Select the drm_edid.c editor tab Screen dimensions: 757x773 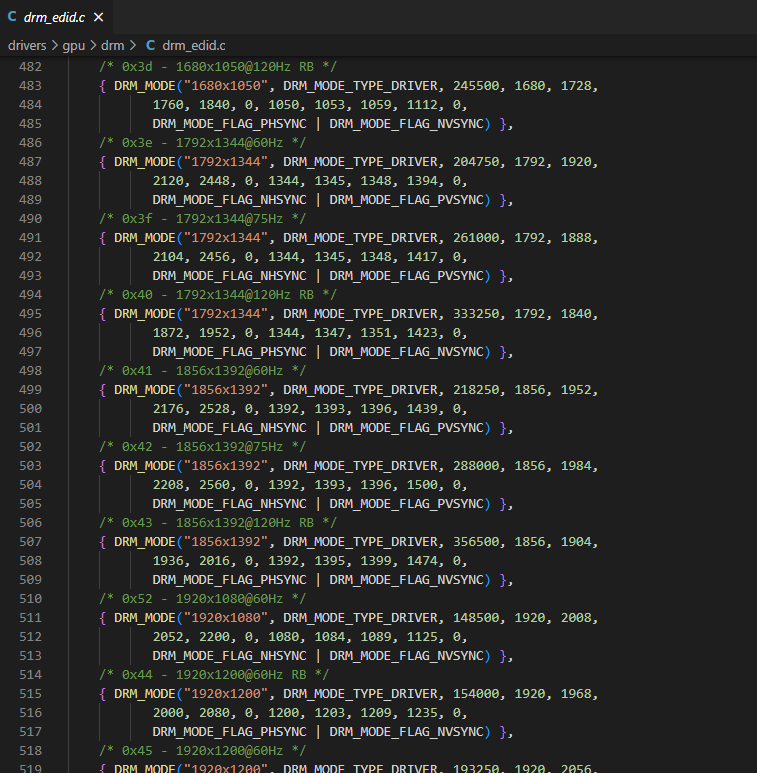tap(56, 17)
